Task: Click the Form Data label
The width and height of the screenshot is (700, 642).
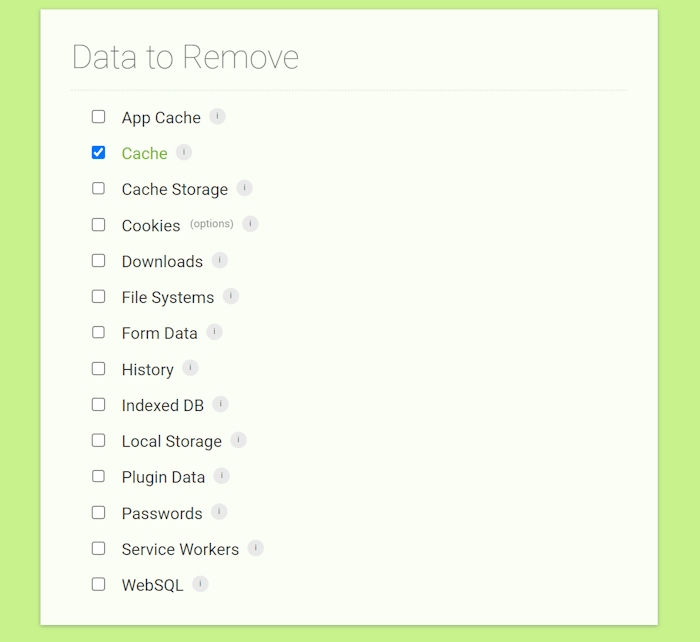Action: (x=159, y=334)
